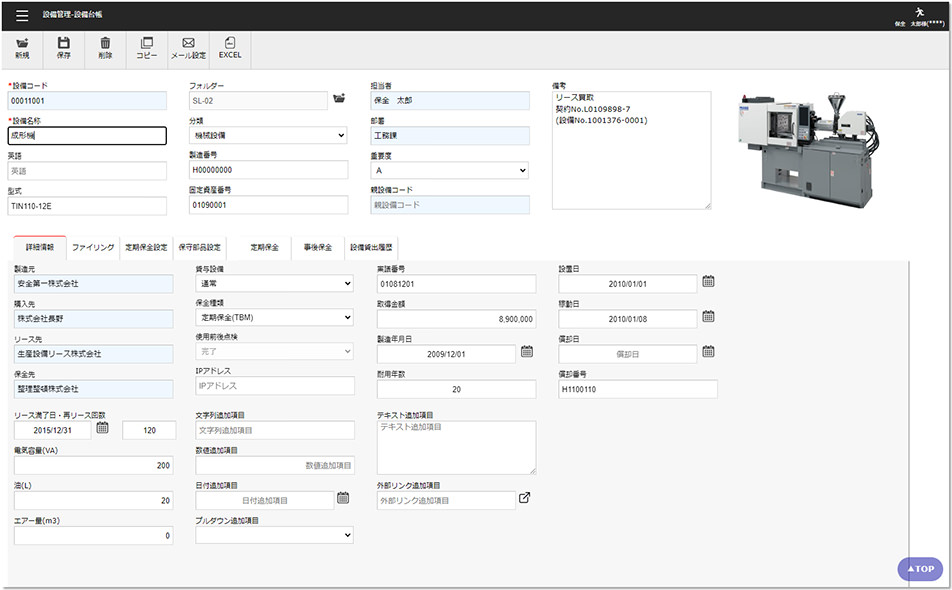
Task: Click the 製造元 field containing 安全第一株式会社
Action: 94,283
